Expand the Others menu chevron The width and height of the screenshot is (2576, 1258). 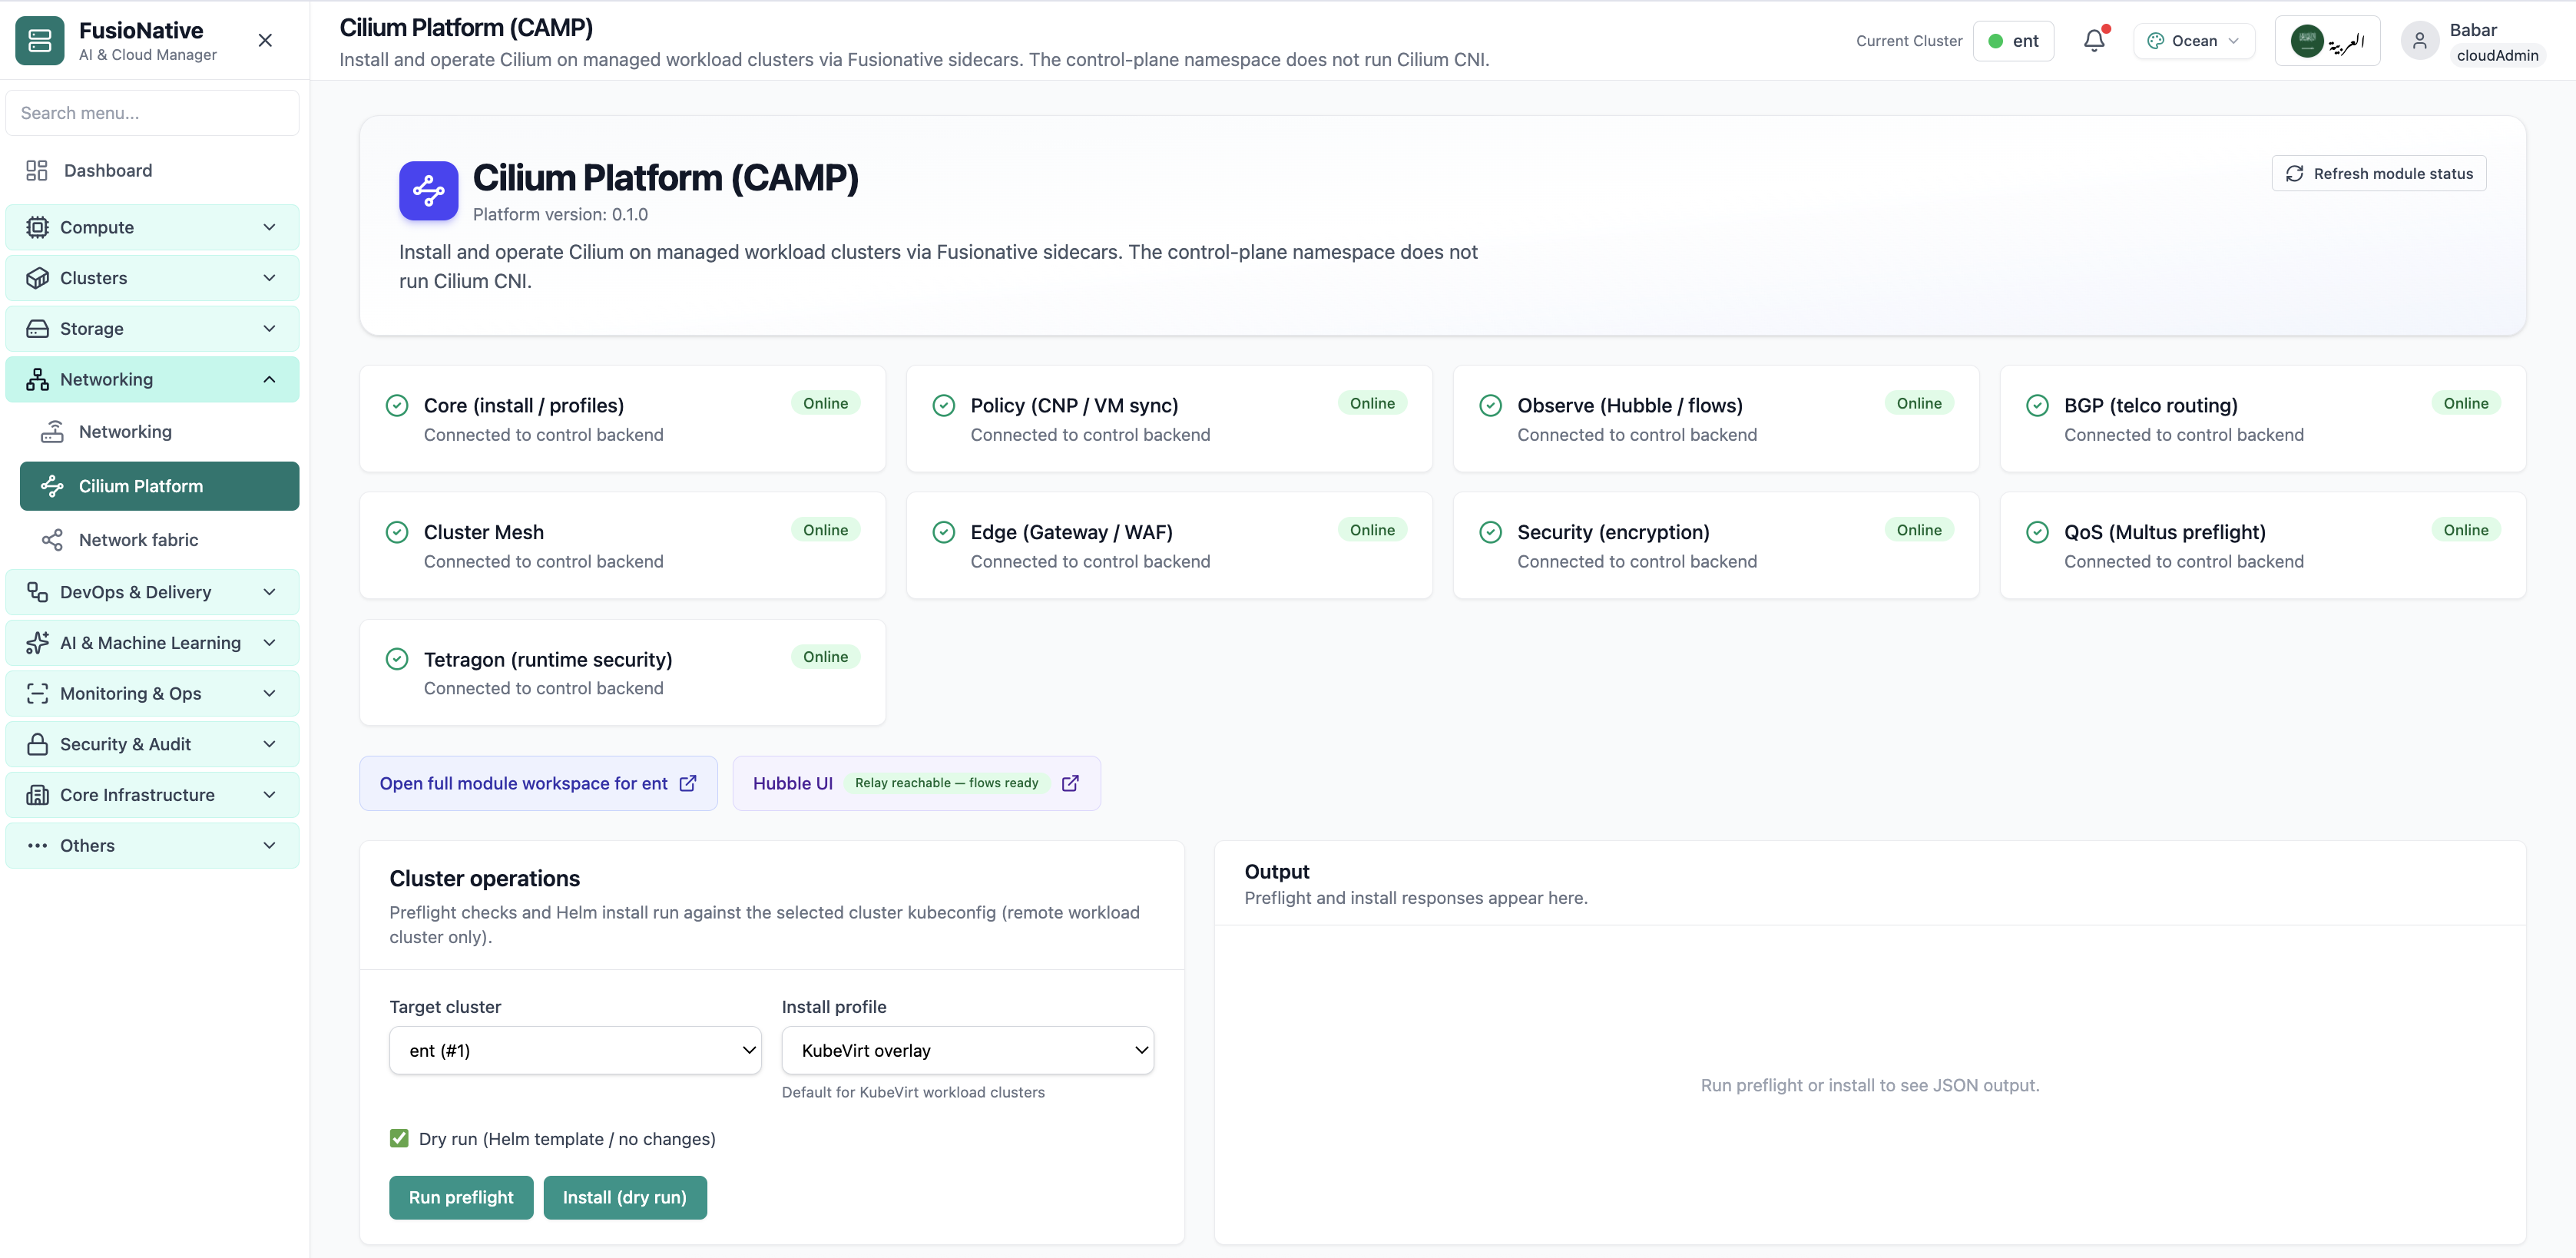[x=269, y=846]
